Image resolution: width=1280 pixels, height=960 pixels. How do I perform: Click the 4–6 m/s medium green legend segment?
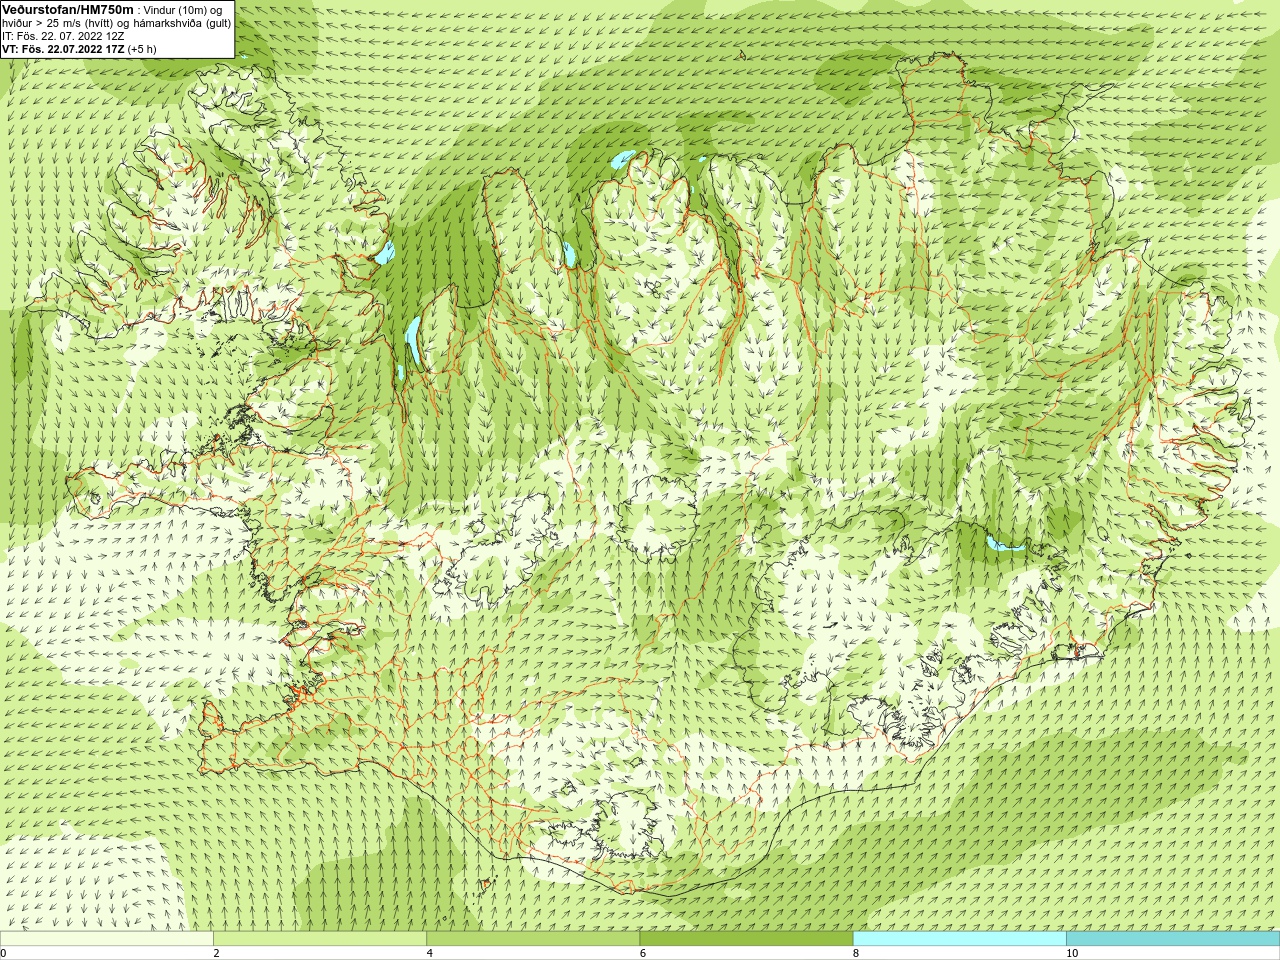(x=533, y=939)
